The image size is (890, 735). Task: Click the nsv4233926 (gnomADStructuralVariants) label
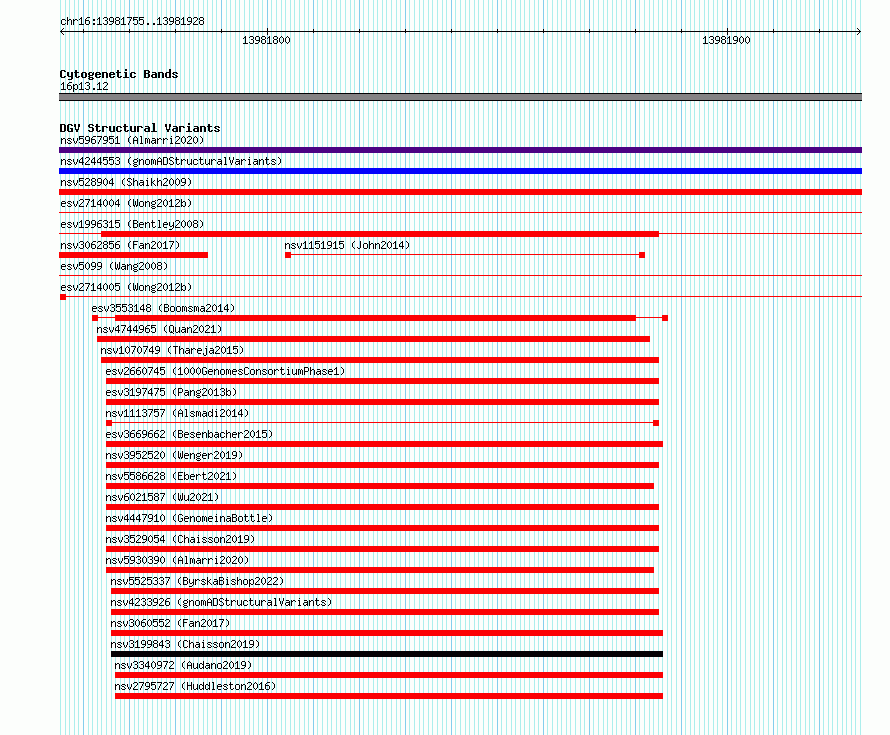pyautogui.click(x=221, y=602)
